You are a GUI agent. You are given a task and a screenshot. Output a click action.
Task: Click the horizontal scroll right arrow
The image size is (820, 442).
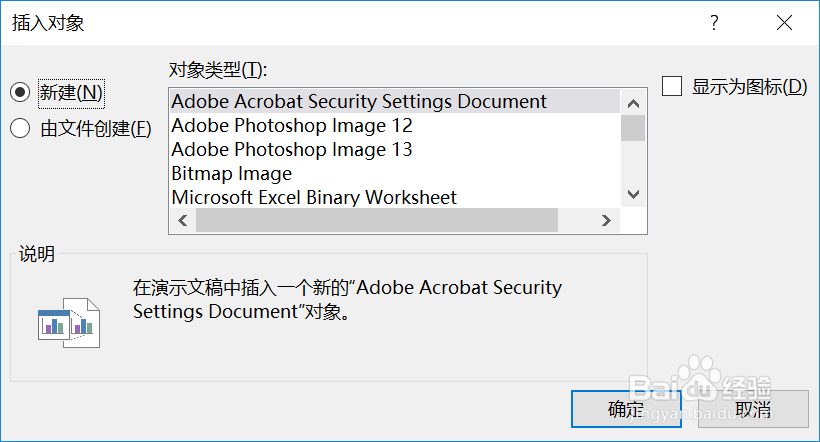(x=607, y=220)
